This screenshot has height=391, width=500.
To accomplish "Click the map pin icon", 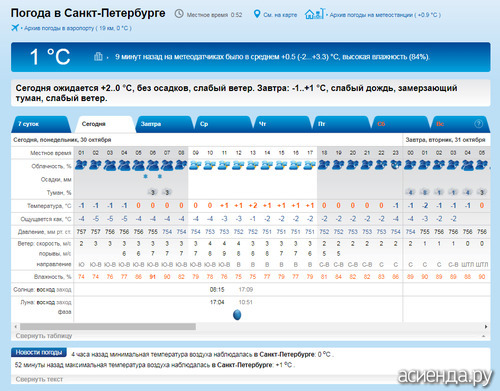I will (257, 14).
